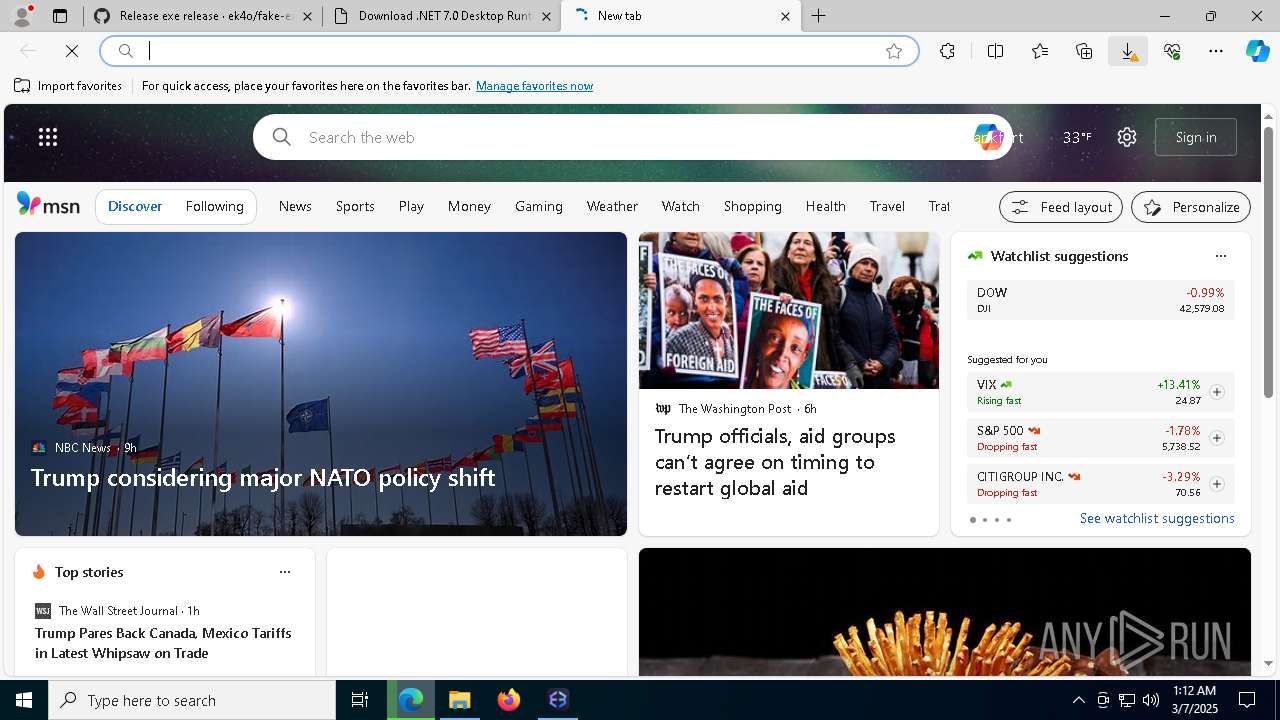Open the MSN app launcher grid
The image size is (1280, 720).
tap(48, 137)
